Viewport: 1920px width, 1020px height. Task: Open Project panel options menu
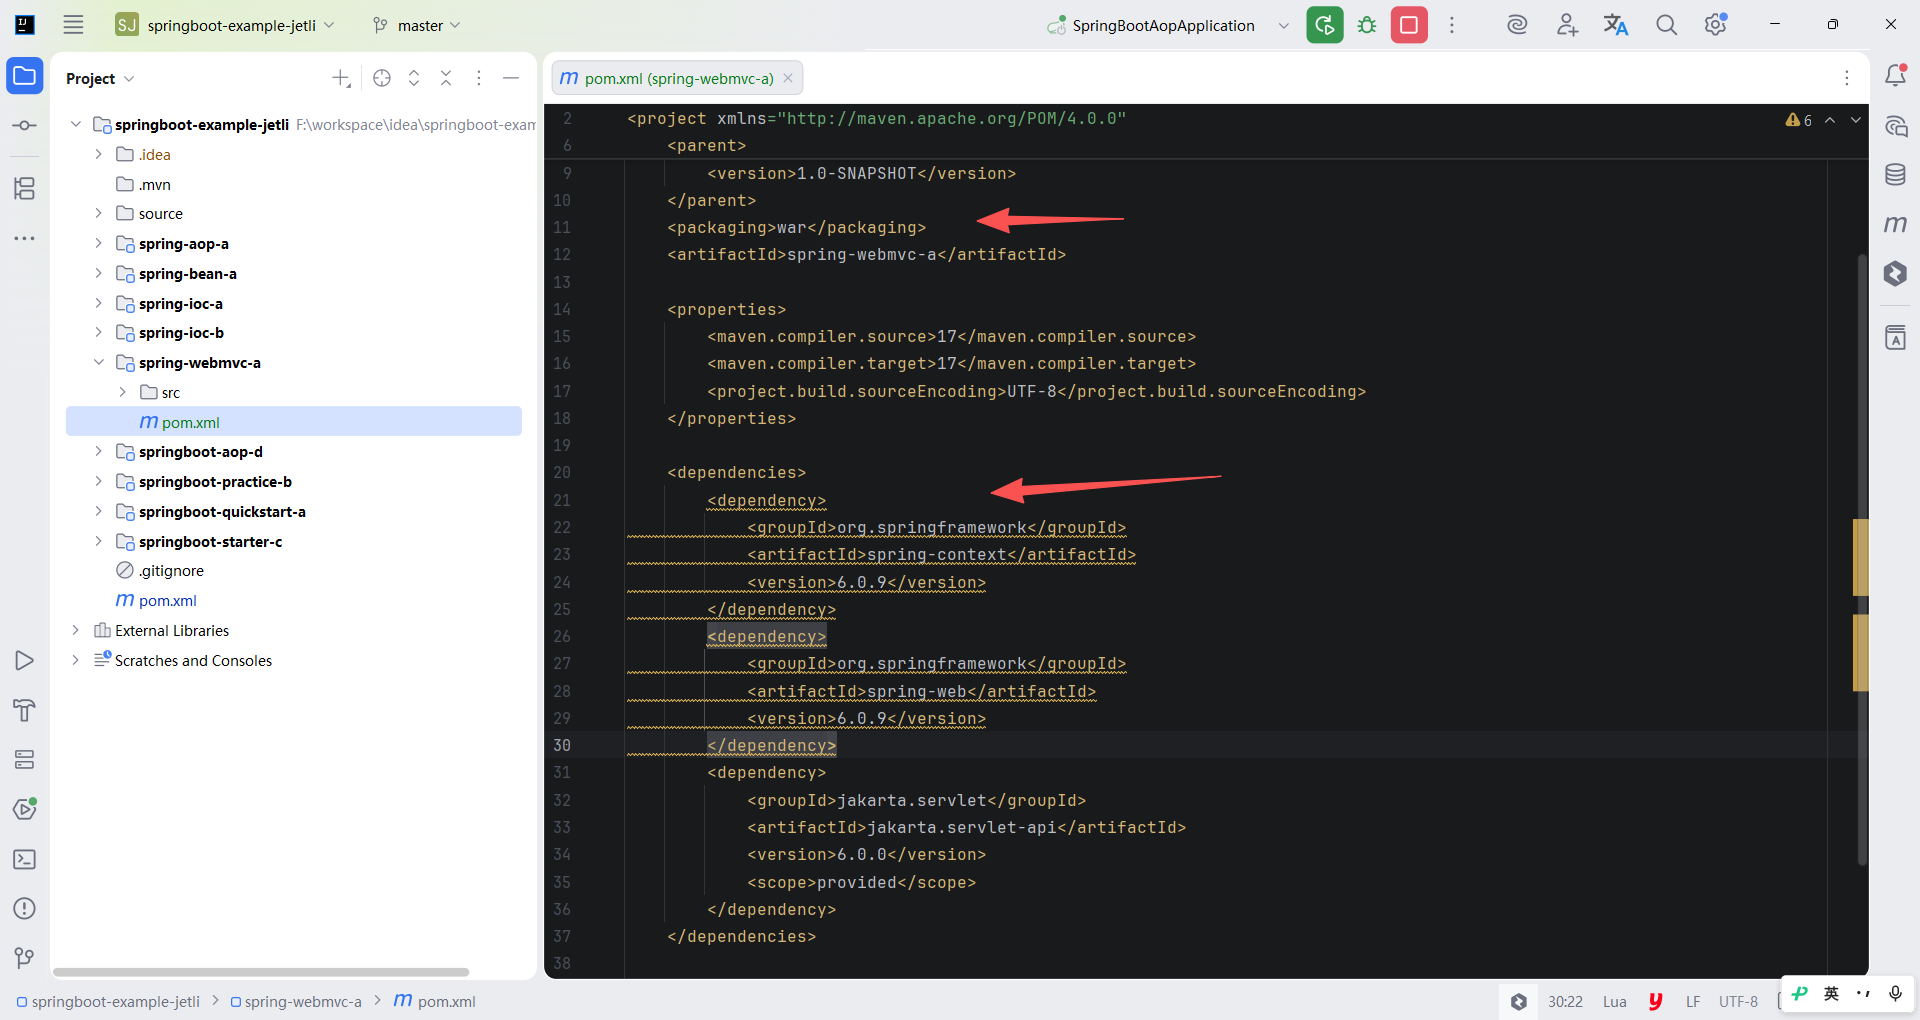[479, 78]
